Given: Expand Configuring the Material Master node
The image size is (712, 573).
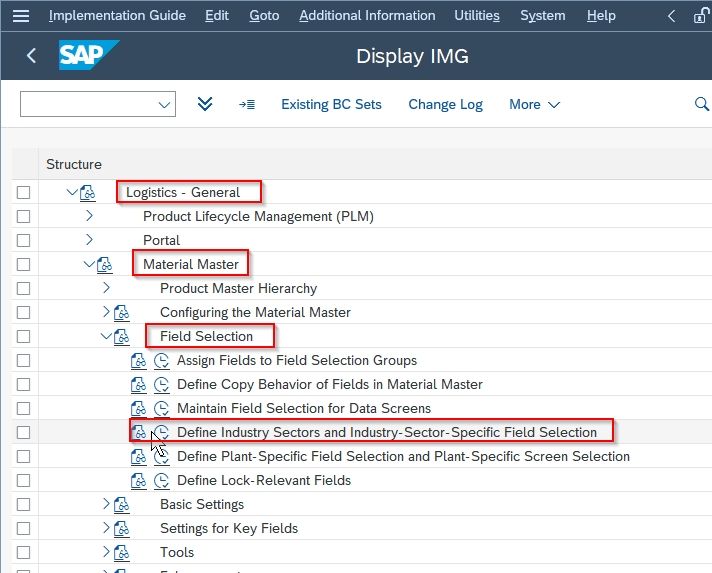Looking at the screenshot, I should pos(106,312).
